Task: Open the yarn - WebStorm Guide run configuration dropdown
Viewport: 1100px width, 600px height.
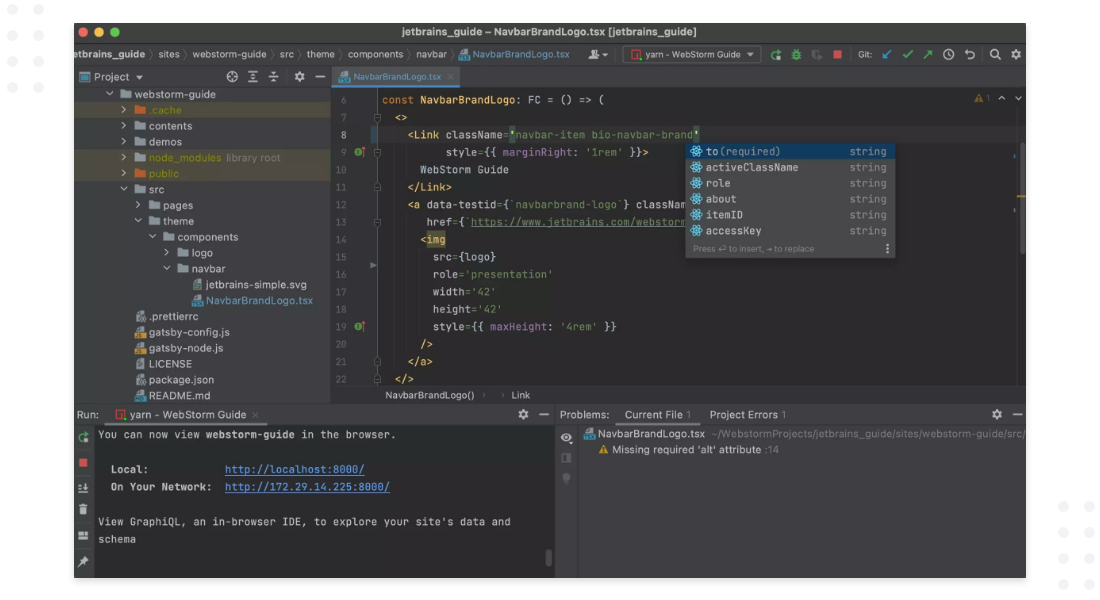Action: 692,55
